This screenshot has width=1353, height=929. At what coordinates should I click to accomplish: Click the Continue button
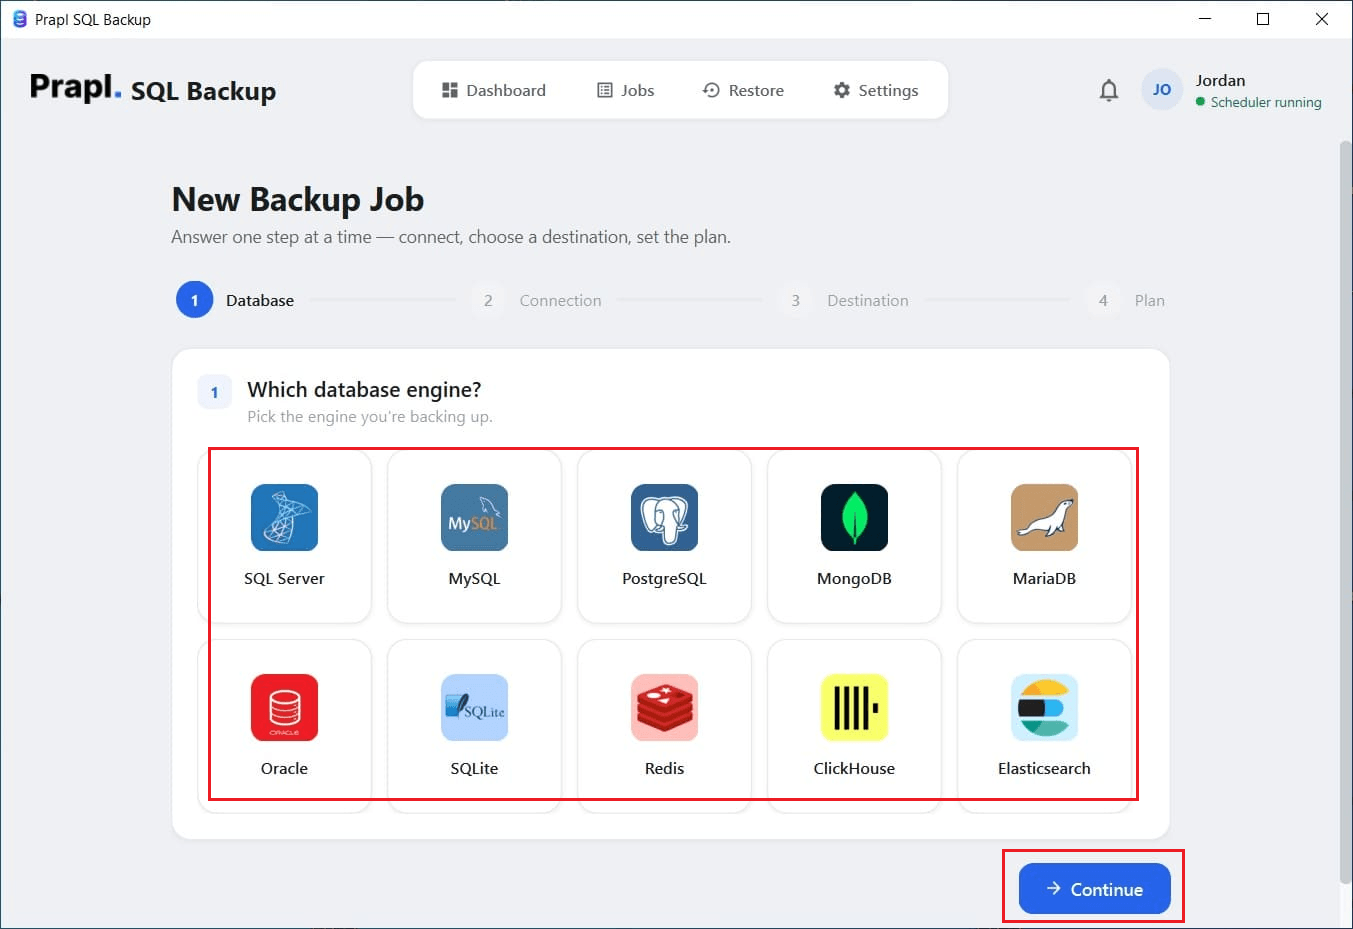(x=1094, y=889)
